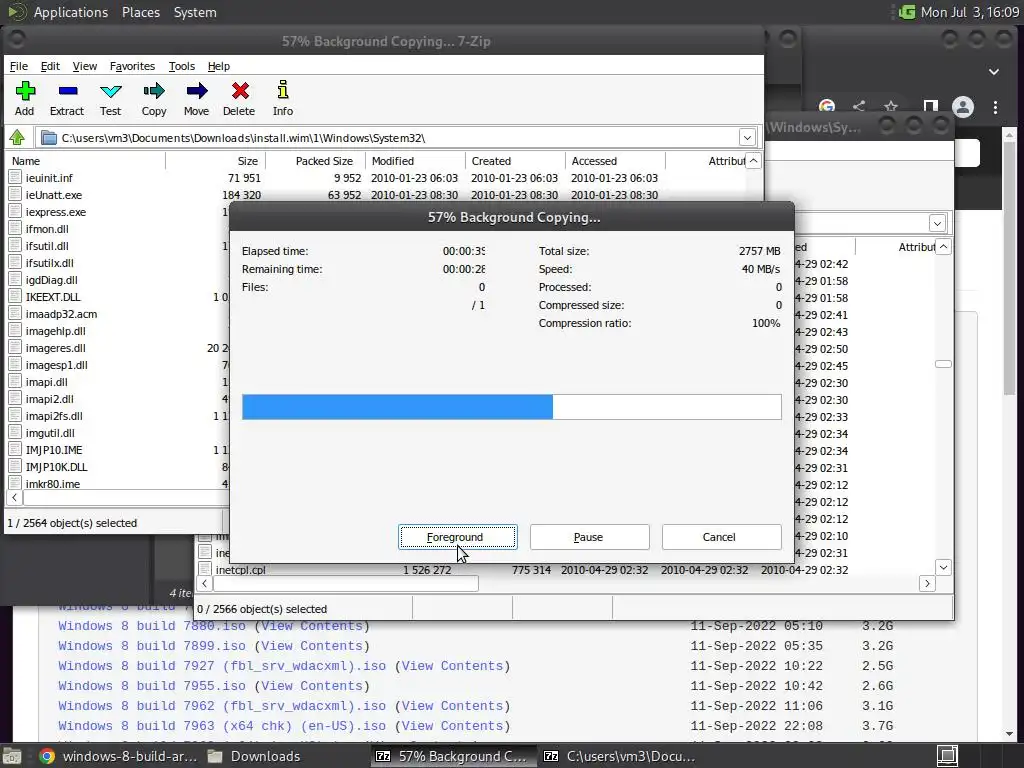This screenshot has width=1024, height=768.
Task: Sort by the Name column header
Action: coord(86,161)
